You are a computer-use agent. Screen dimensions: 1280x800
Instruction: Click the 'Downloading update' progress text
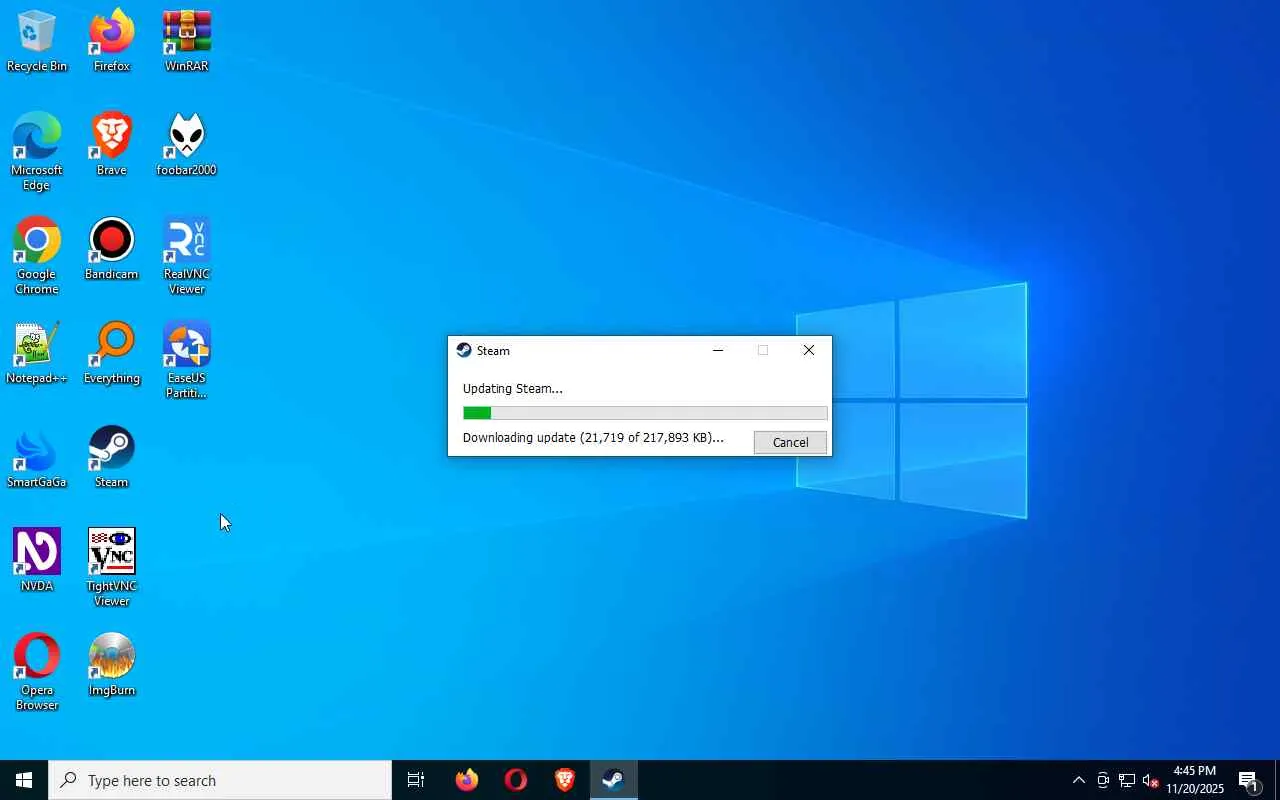pos(593,438)
